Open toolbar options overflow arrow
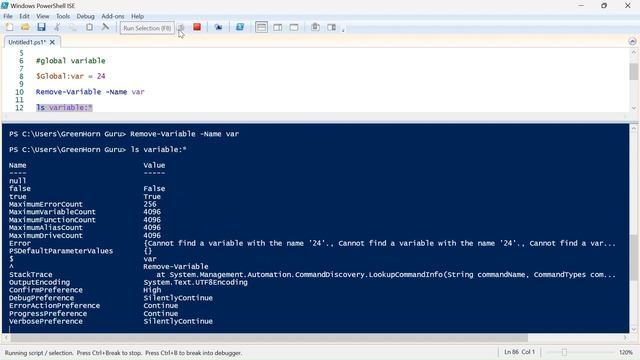 click(343, 29)
